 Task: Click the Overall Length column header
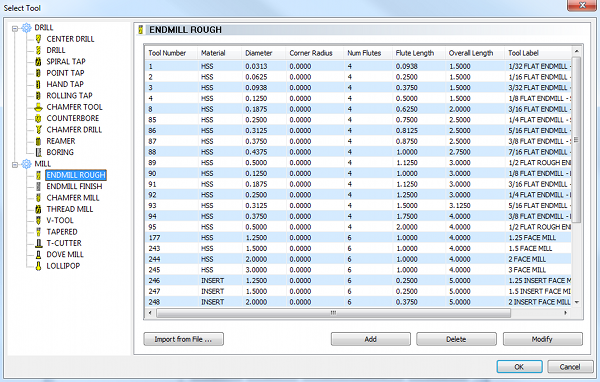(x=474, y=53)
